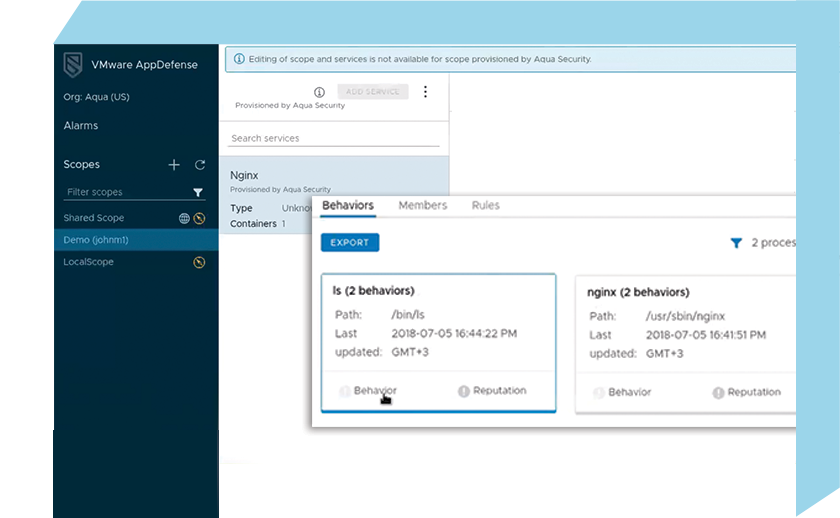Click the Reputation alert icon on nginx card
The width and height of the screenshot is (840, 518).
[718, 393]
